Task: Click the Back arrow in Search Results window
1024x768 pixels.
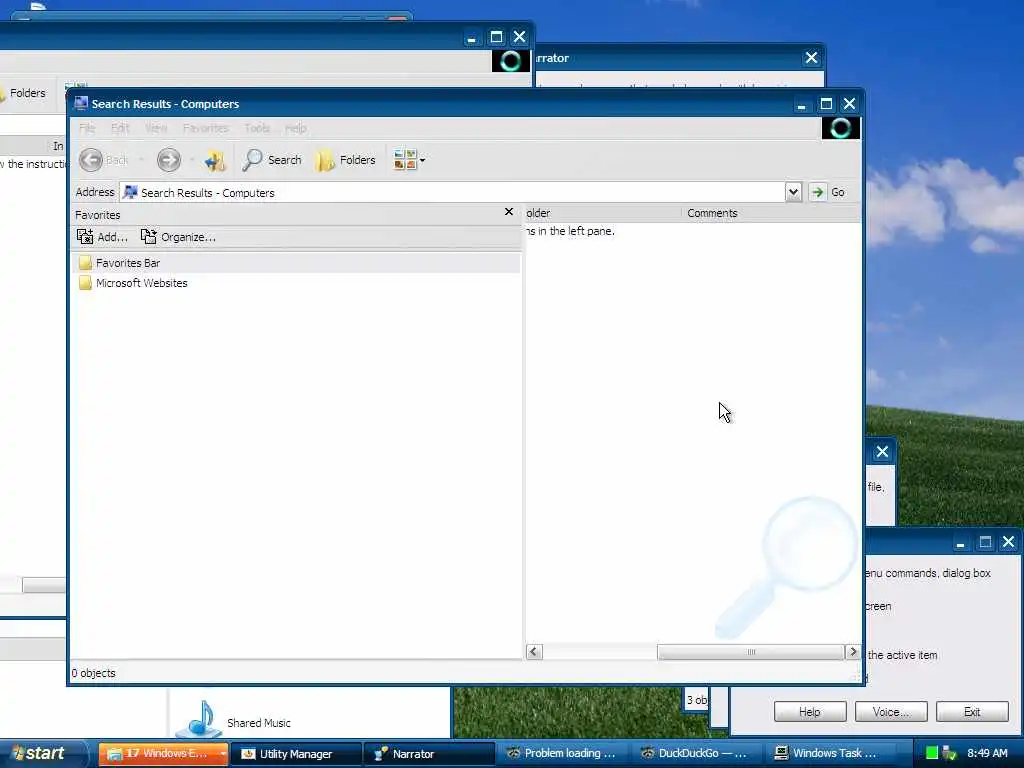Action: pos(91,160)
